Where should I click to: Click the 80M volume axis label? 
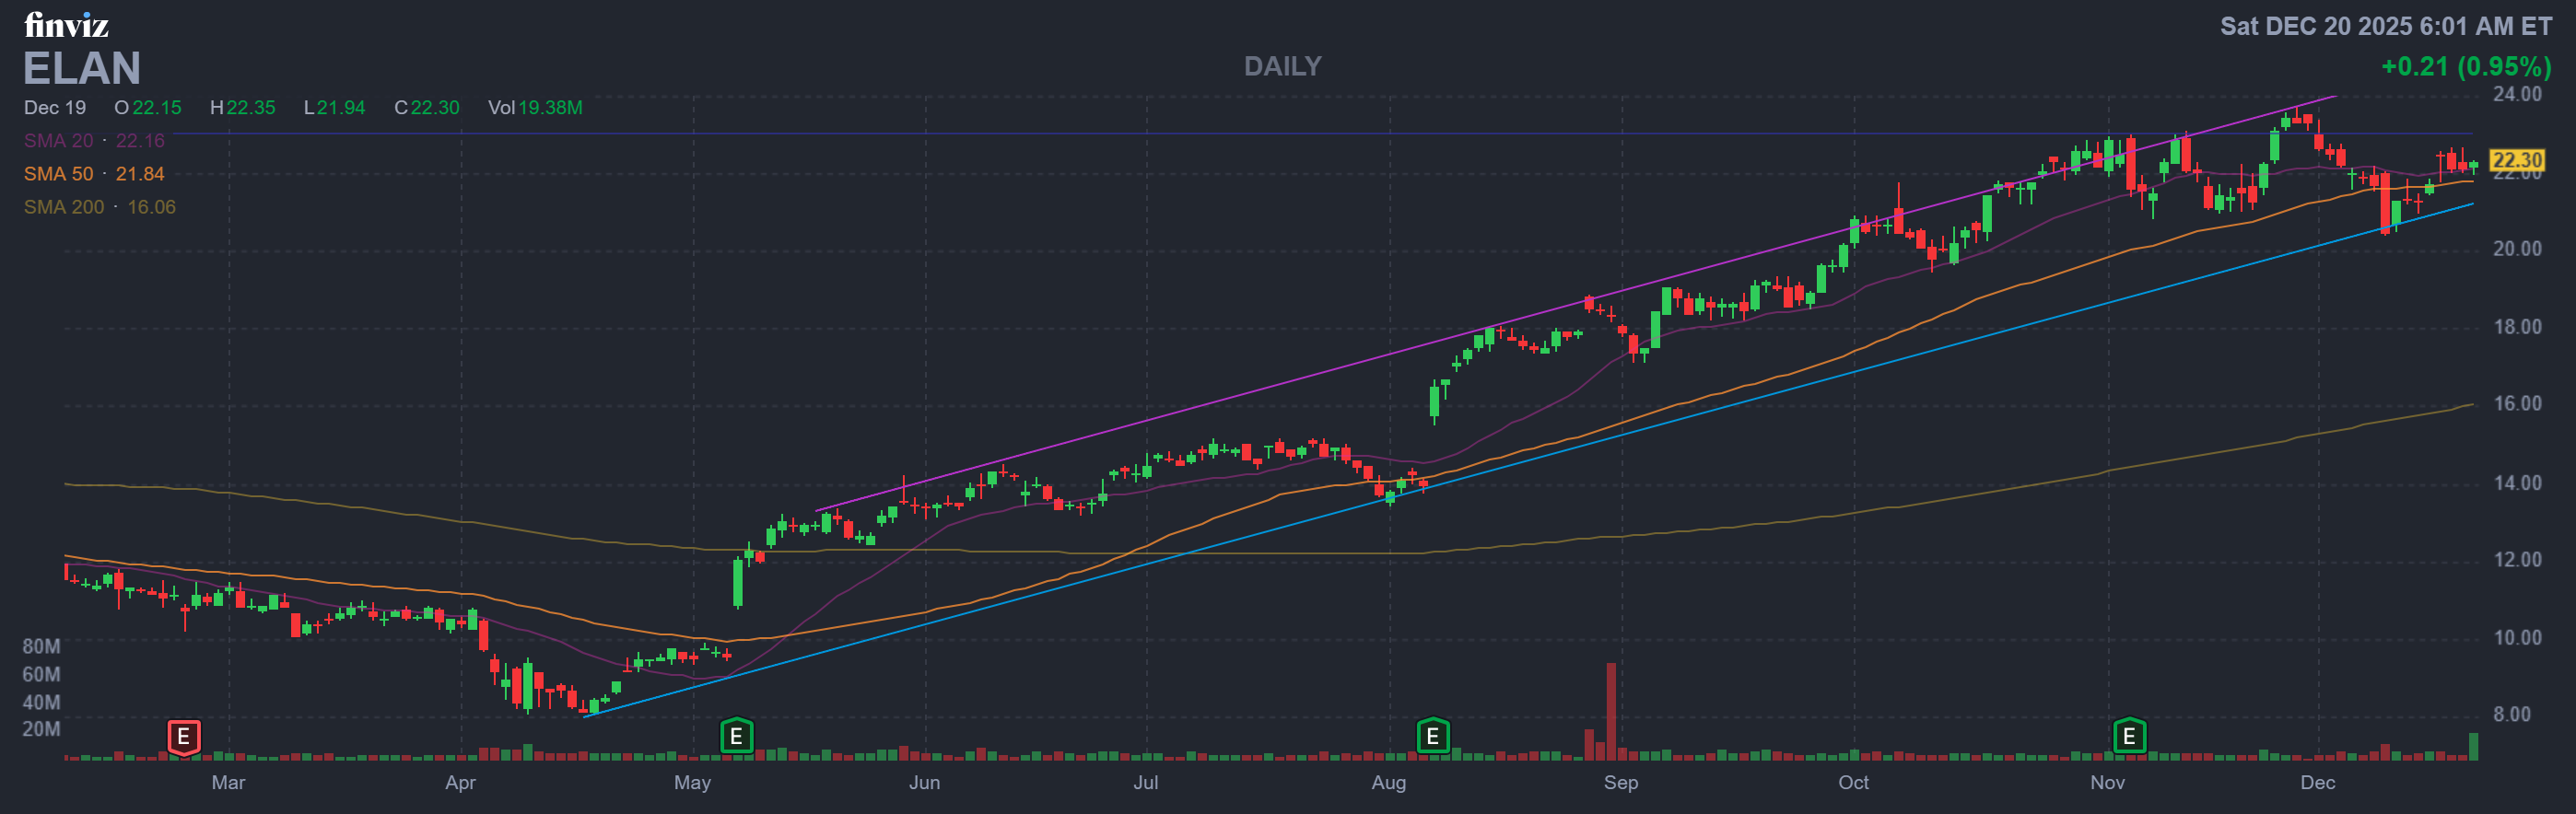(x=41, y=646)
